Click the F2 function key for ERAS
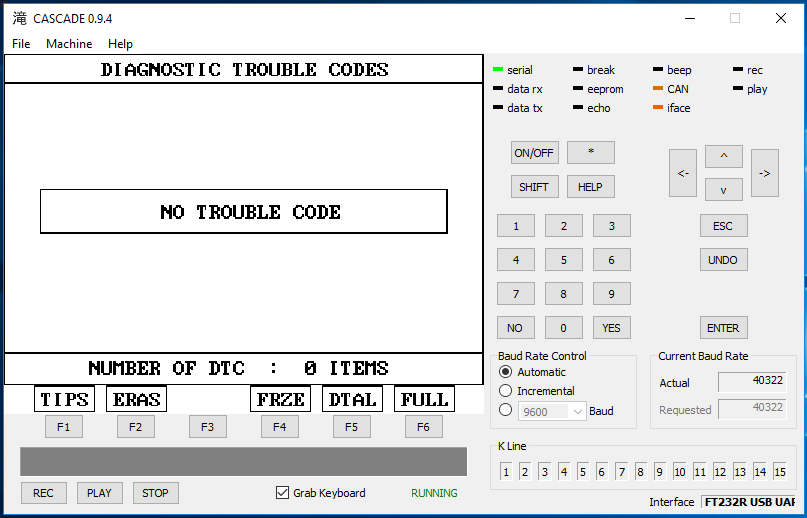 (x=135, y=427)
